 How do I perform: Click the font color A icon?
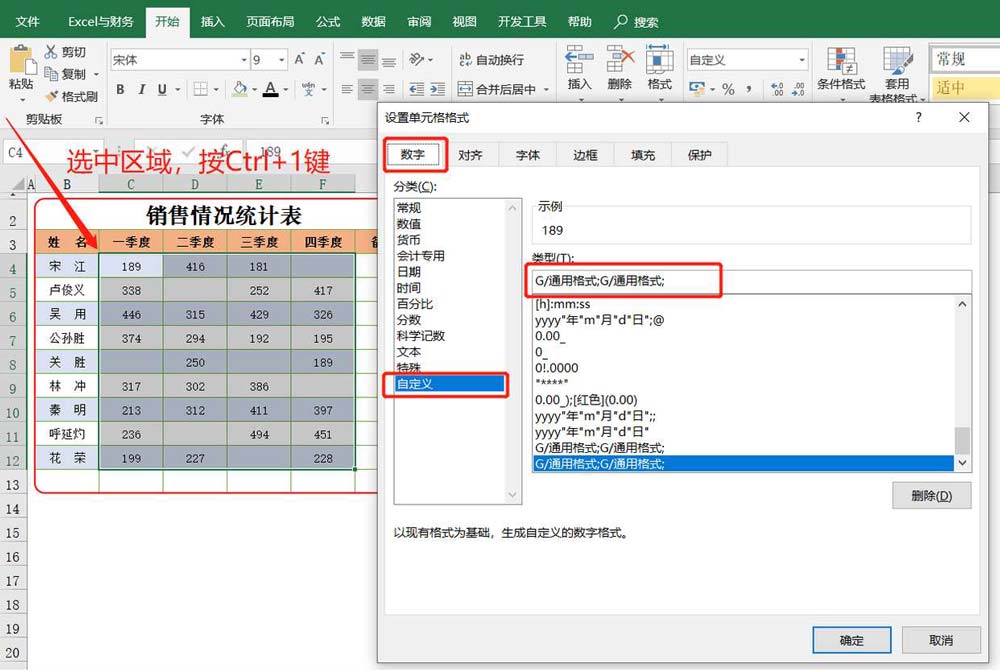[x=270, y=89]
